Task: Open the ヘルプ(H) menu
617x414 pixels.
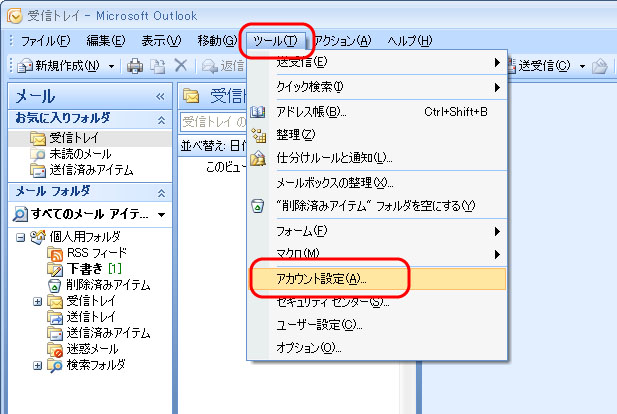Action: tap(410, 41)
